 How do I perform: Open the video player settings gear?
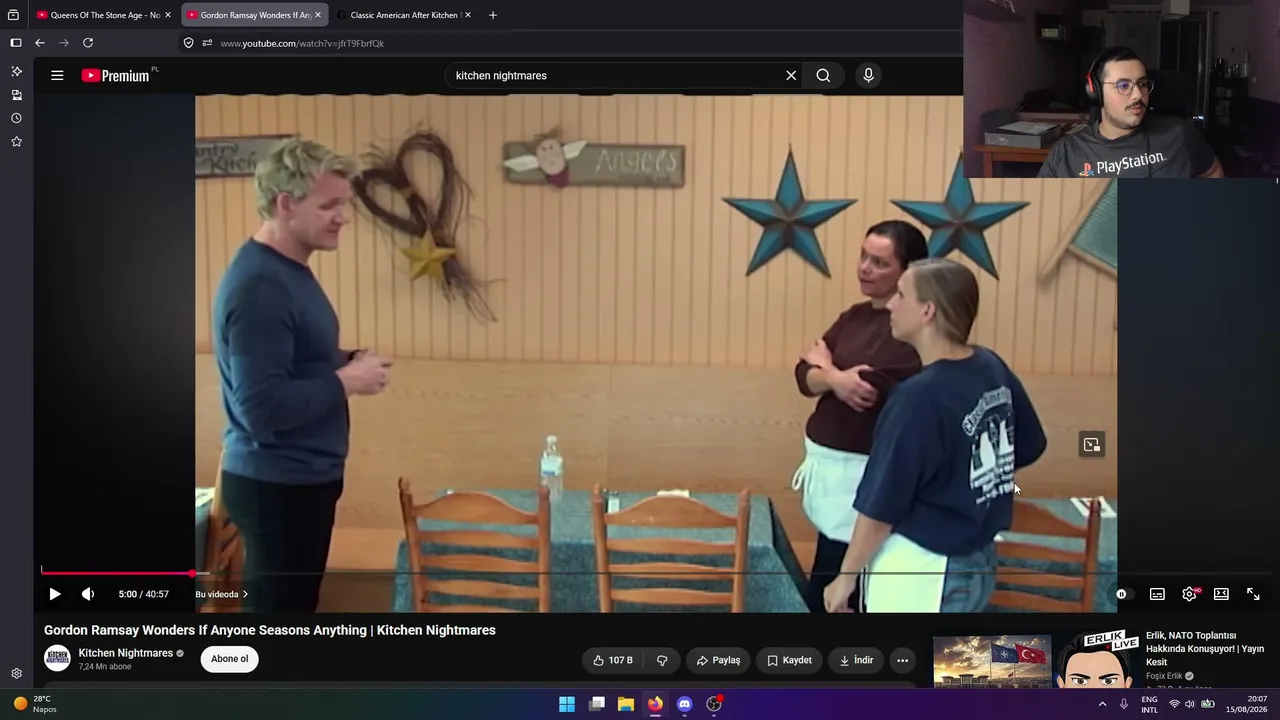(x=1189, y=594)
